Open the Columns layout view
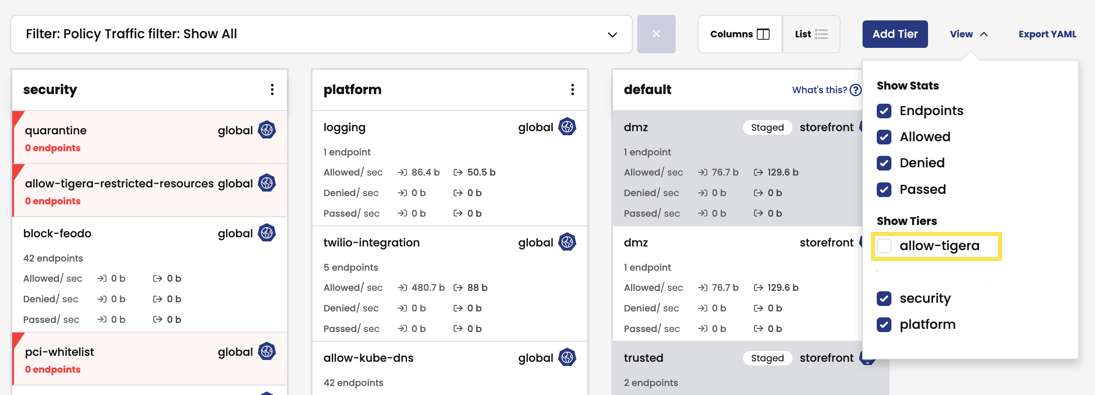The image size is (1095, 395). 740,34
